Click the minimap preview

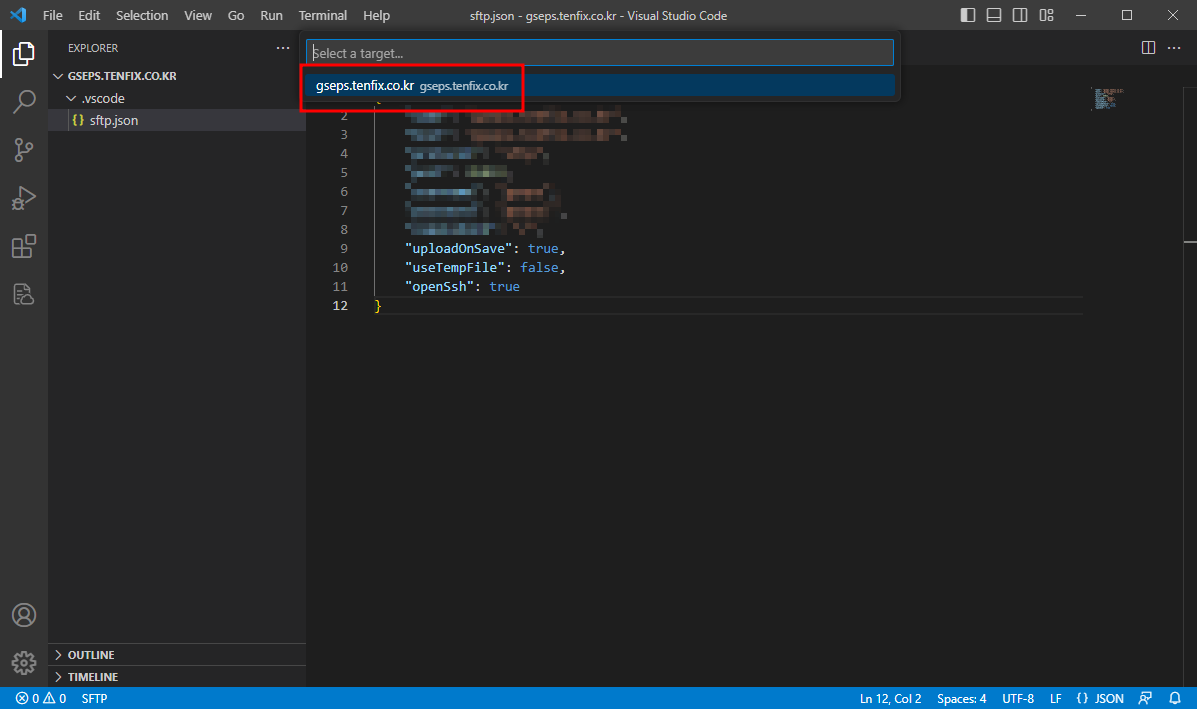(1108, 99)
